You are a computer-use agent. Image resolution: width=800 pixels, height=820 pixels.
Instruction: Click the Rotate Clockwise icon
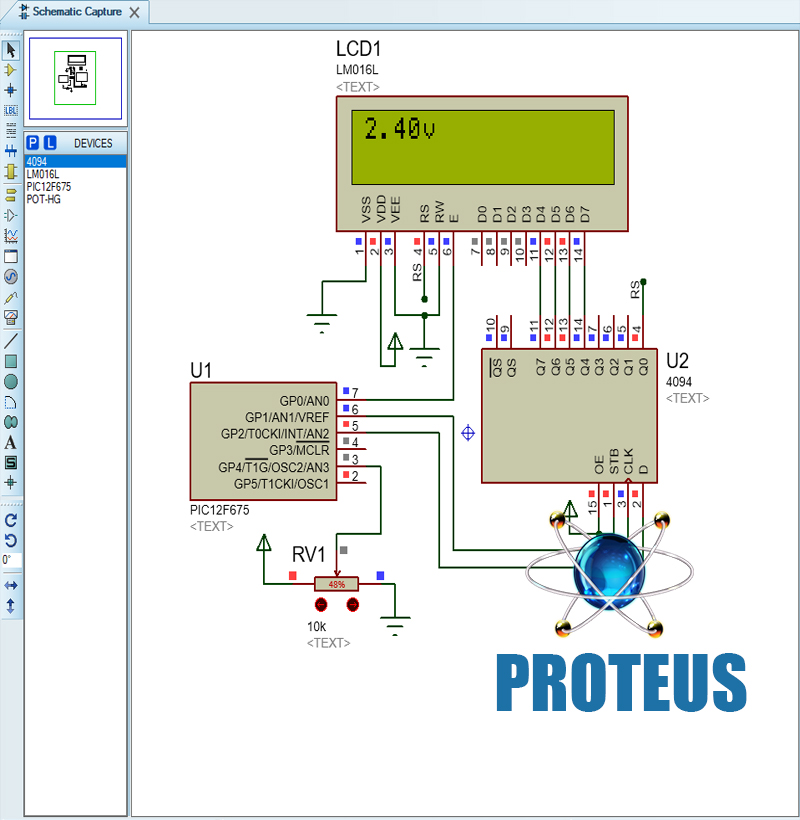point(11,520)
